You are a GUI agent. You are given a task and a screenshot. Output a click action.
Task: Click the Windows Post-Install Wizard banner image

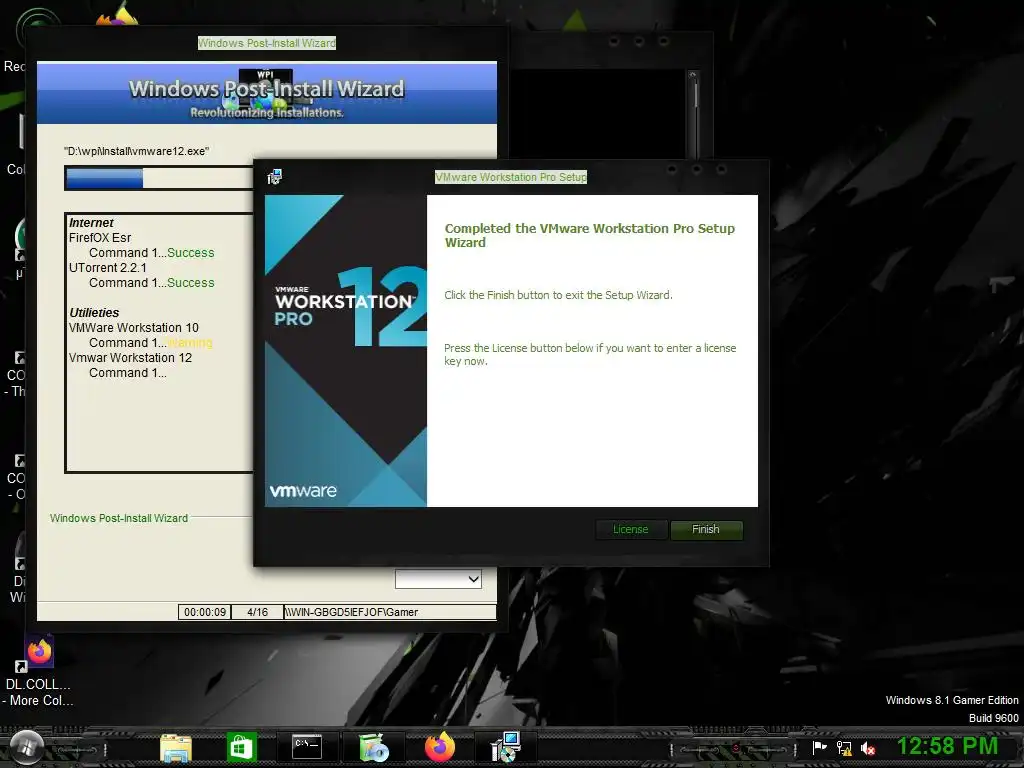pos(266,93)
